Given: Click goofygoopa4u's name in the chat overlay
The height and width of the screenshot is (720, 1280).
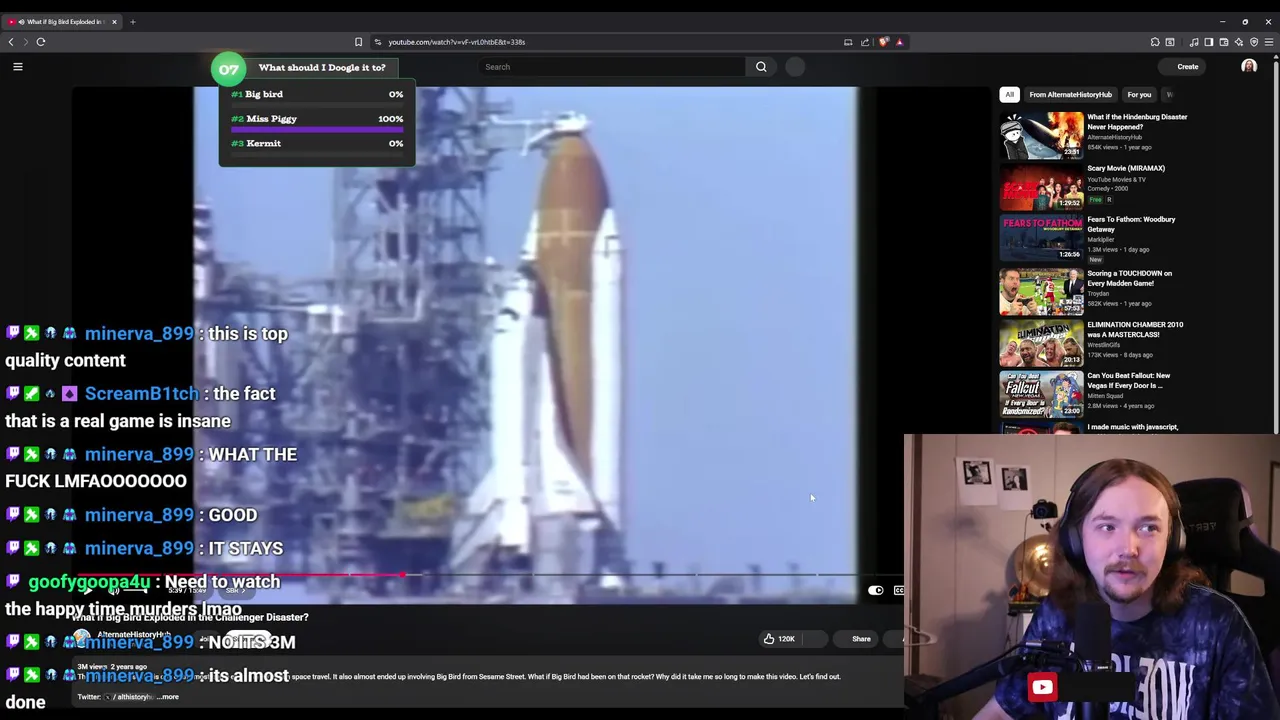Looking at the screenshot, I should (x=89, y=582).
